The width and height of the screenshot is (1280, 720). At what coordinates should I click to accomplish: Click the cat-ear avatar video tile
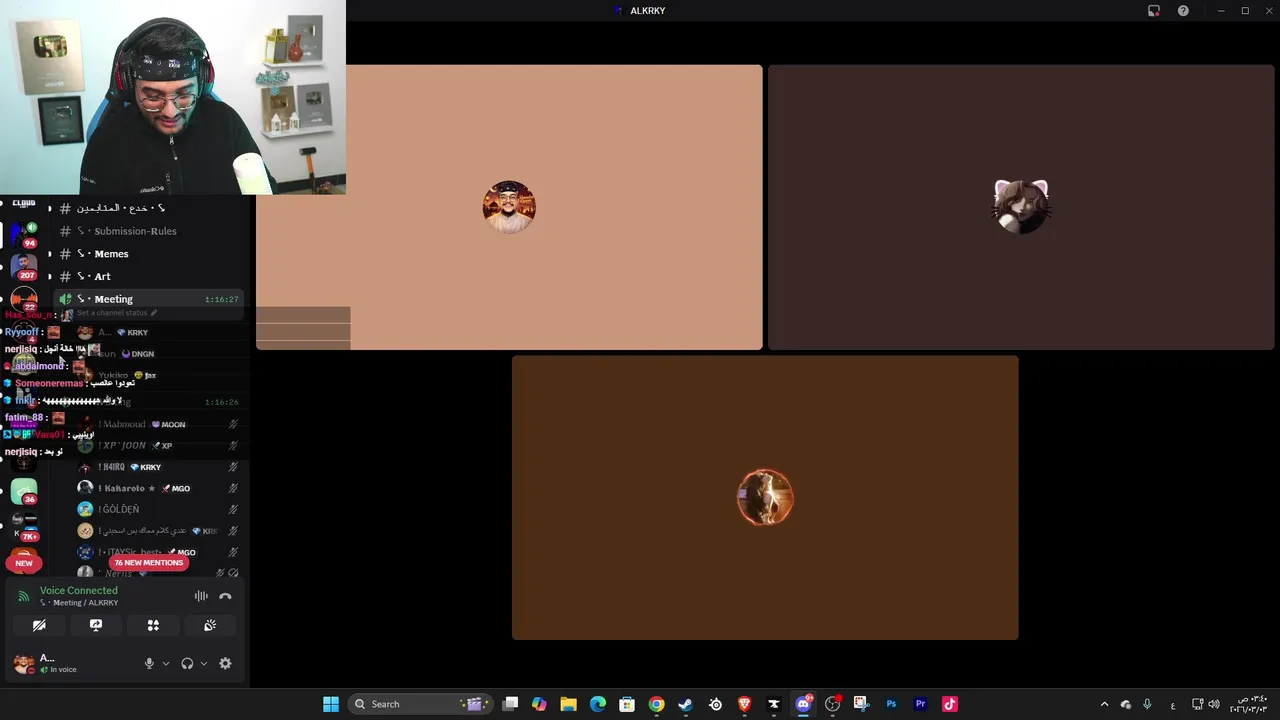click(x=1021, y=207)
